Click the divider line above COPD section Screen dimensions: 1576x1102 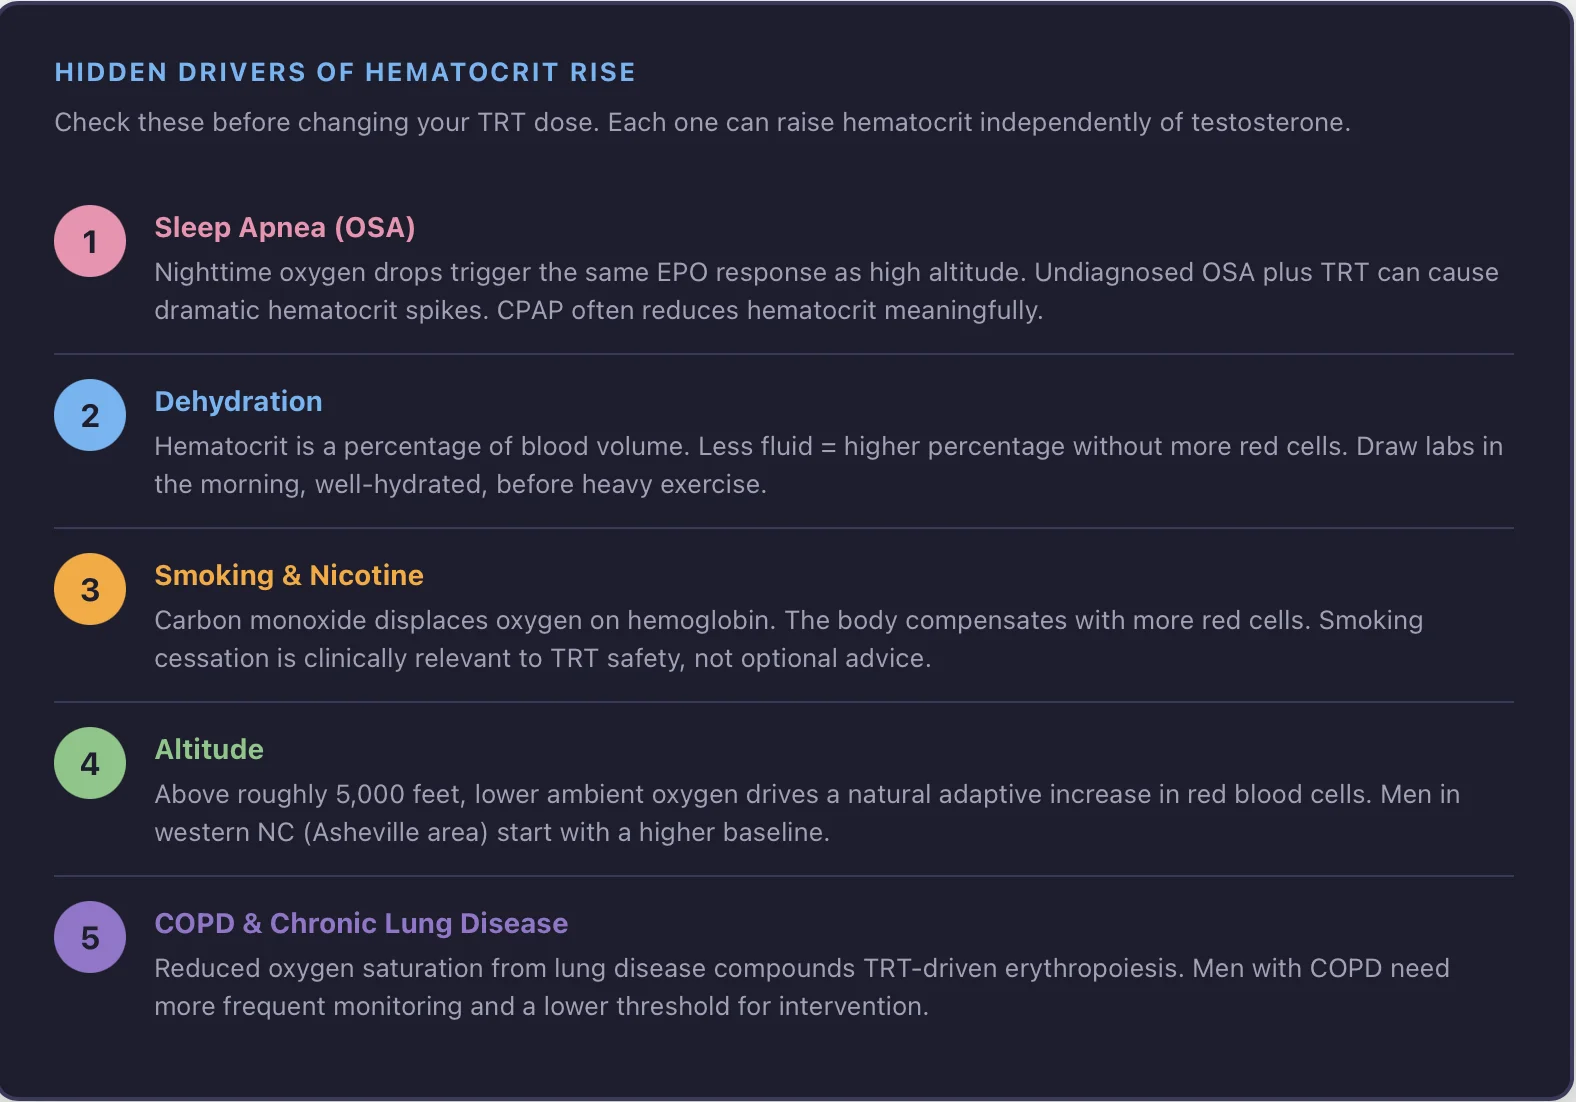click(x=783, y=876)
